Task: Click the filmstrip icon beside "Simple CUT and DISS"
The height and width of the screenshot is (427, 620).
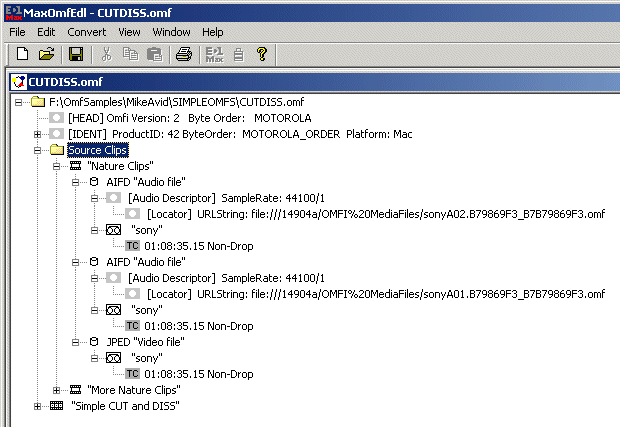Action: (57, 406)
